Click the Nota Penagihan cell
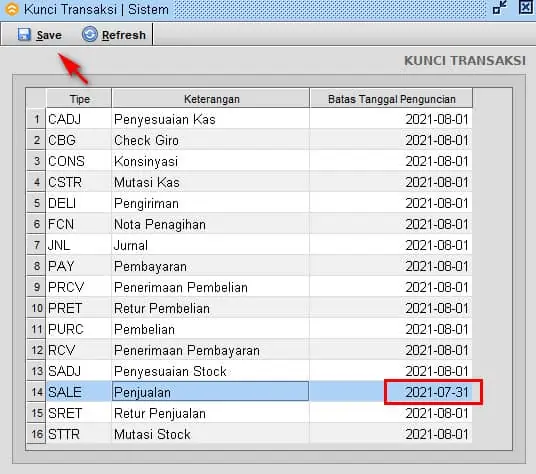Image resolution: width=536 pixels, height=474 pixels. coord(211,224)
